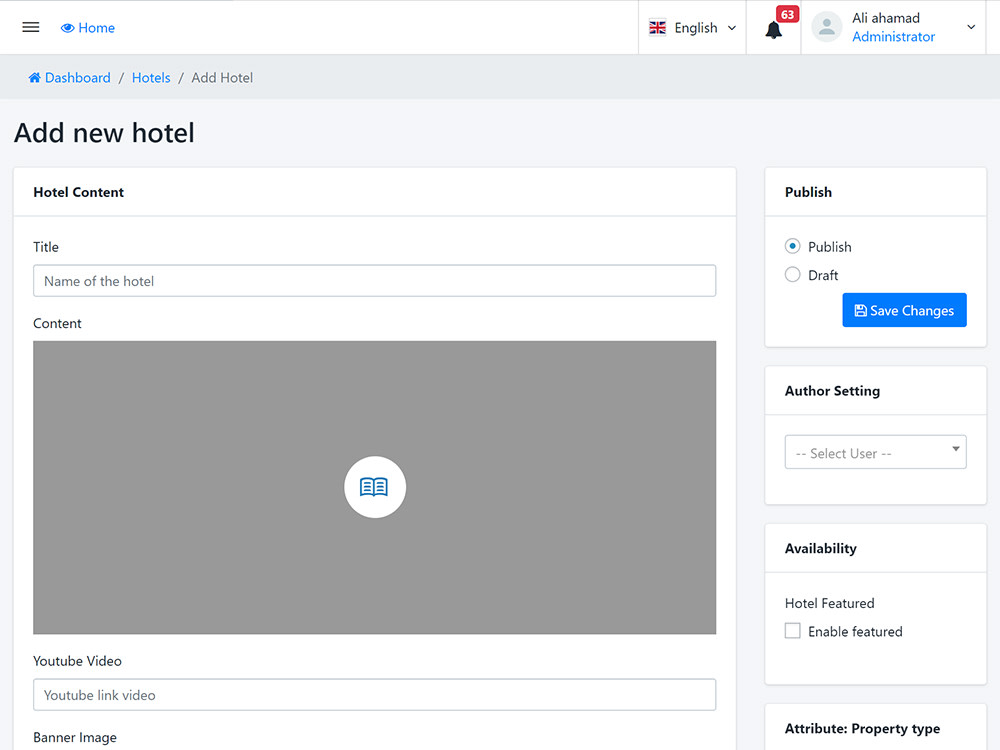This screenshot has height=750, width=1000.
Task: Open the hamburger navigation menu
Action: [x=30, y=27]
